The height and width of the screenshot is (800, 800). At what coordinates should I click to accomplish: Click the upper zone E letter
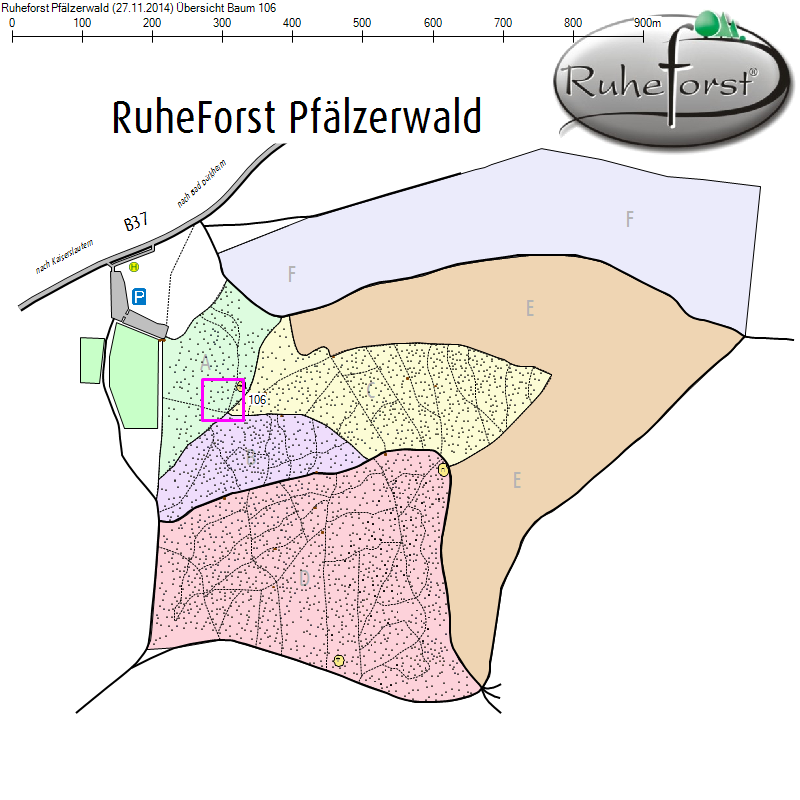(530, 308)
